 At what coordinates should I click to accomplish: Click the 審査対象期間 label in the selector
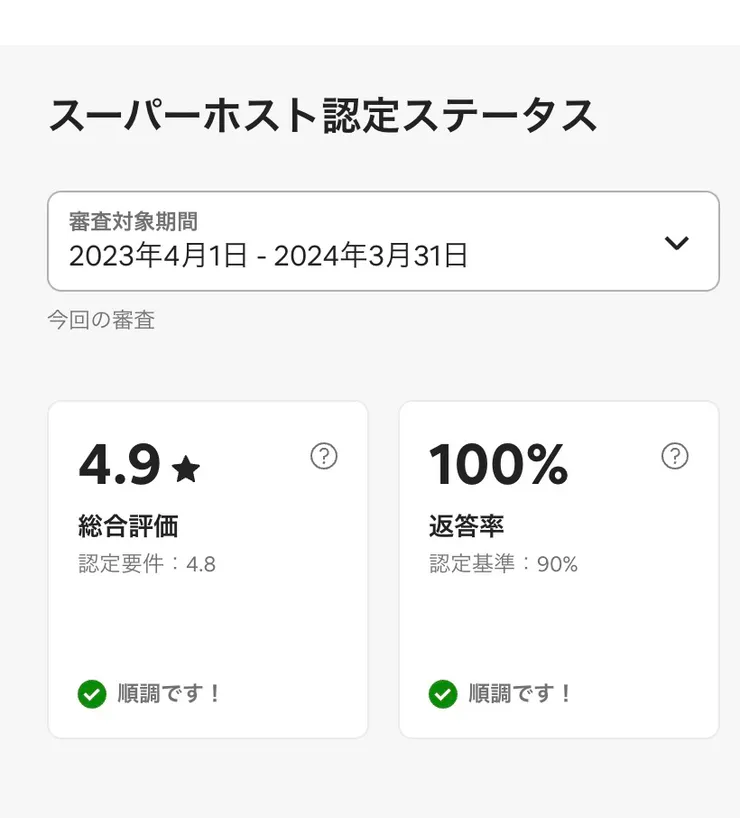(133, 221)
